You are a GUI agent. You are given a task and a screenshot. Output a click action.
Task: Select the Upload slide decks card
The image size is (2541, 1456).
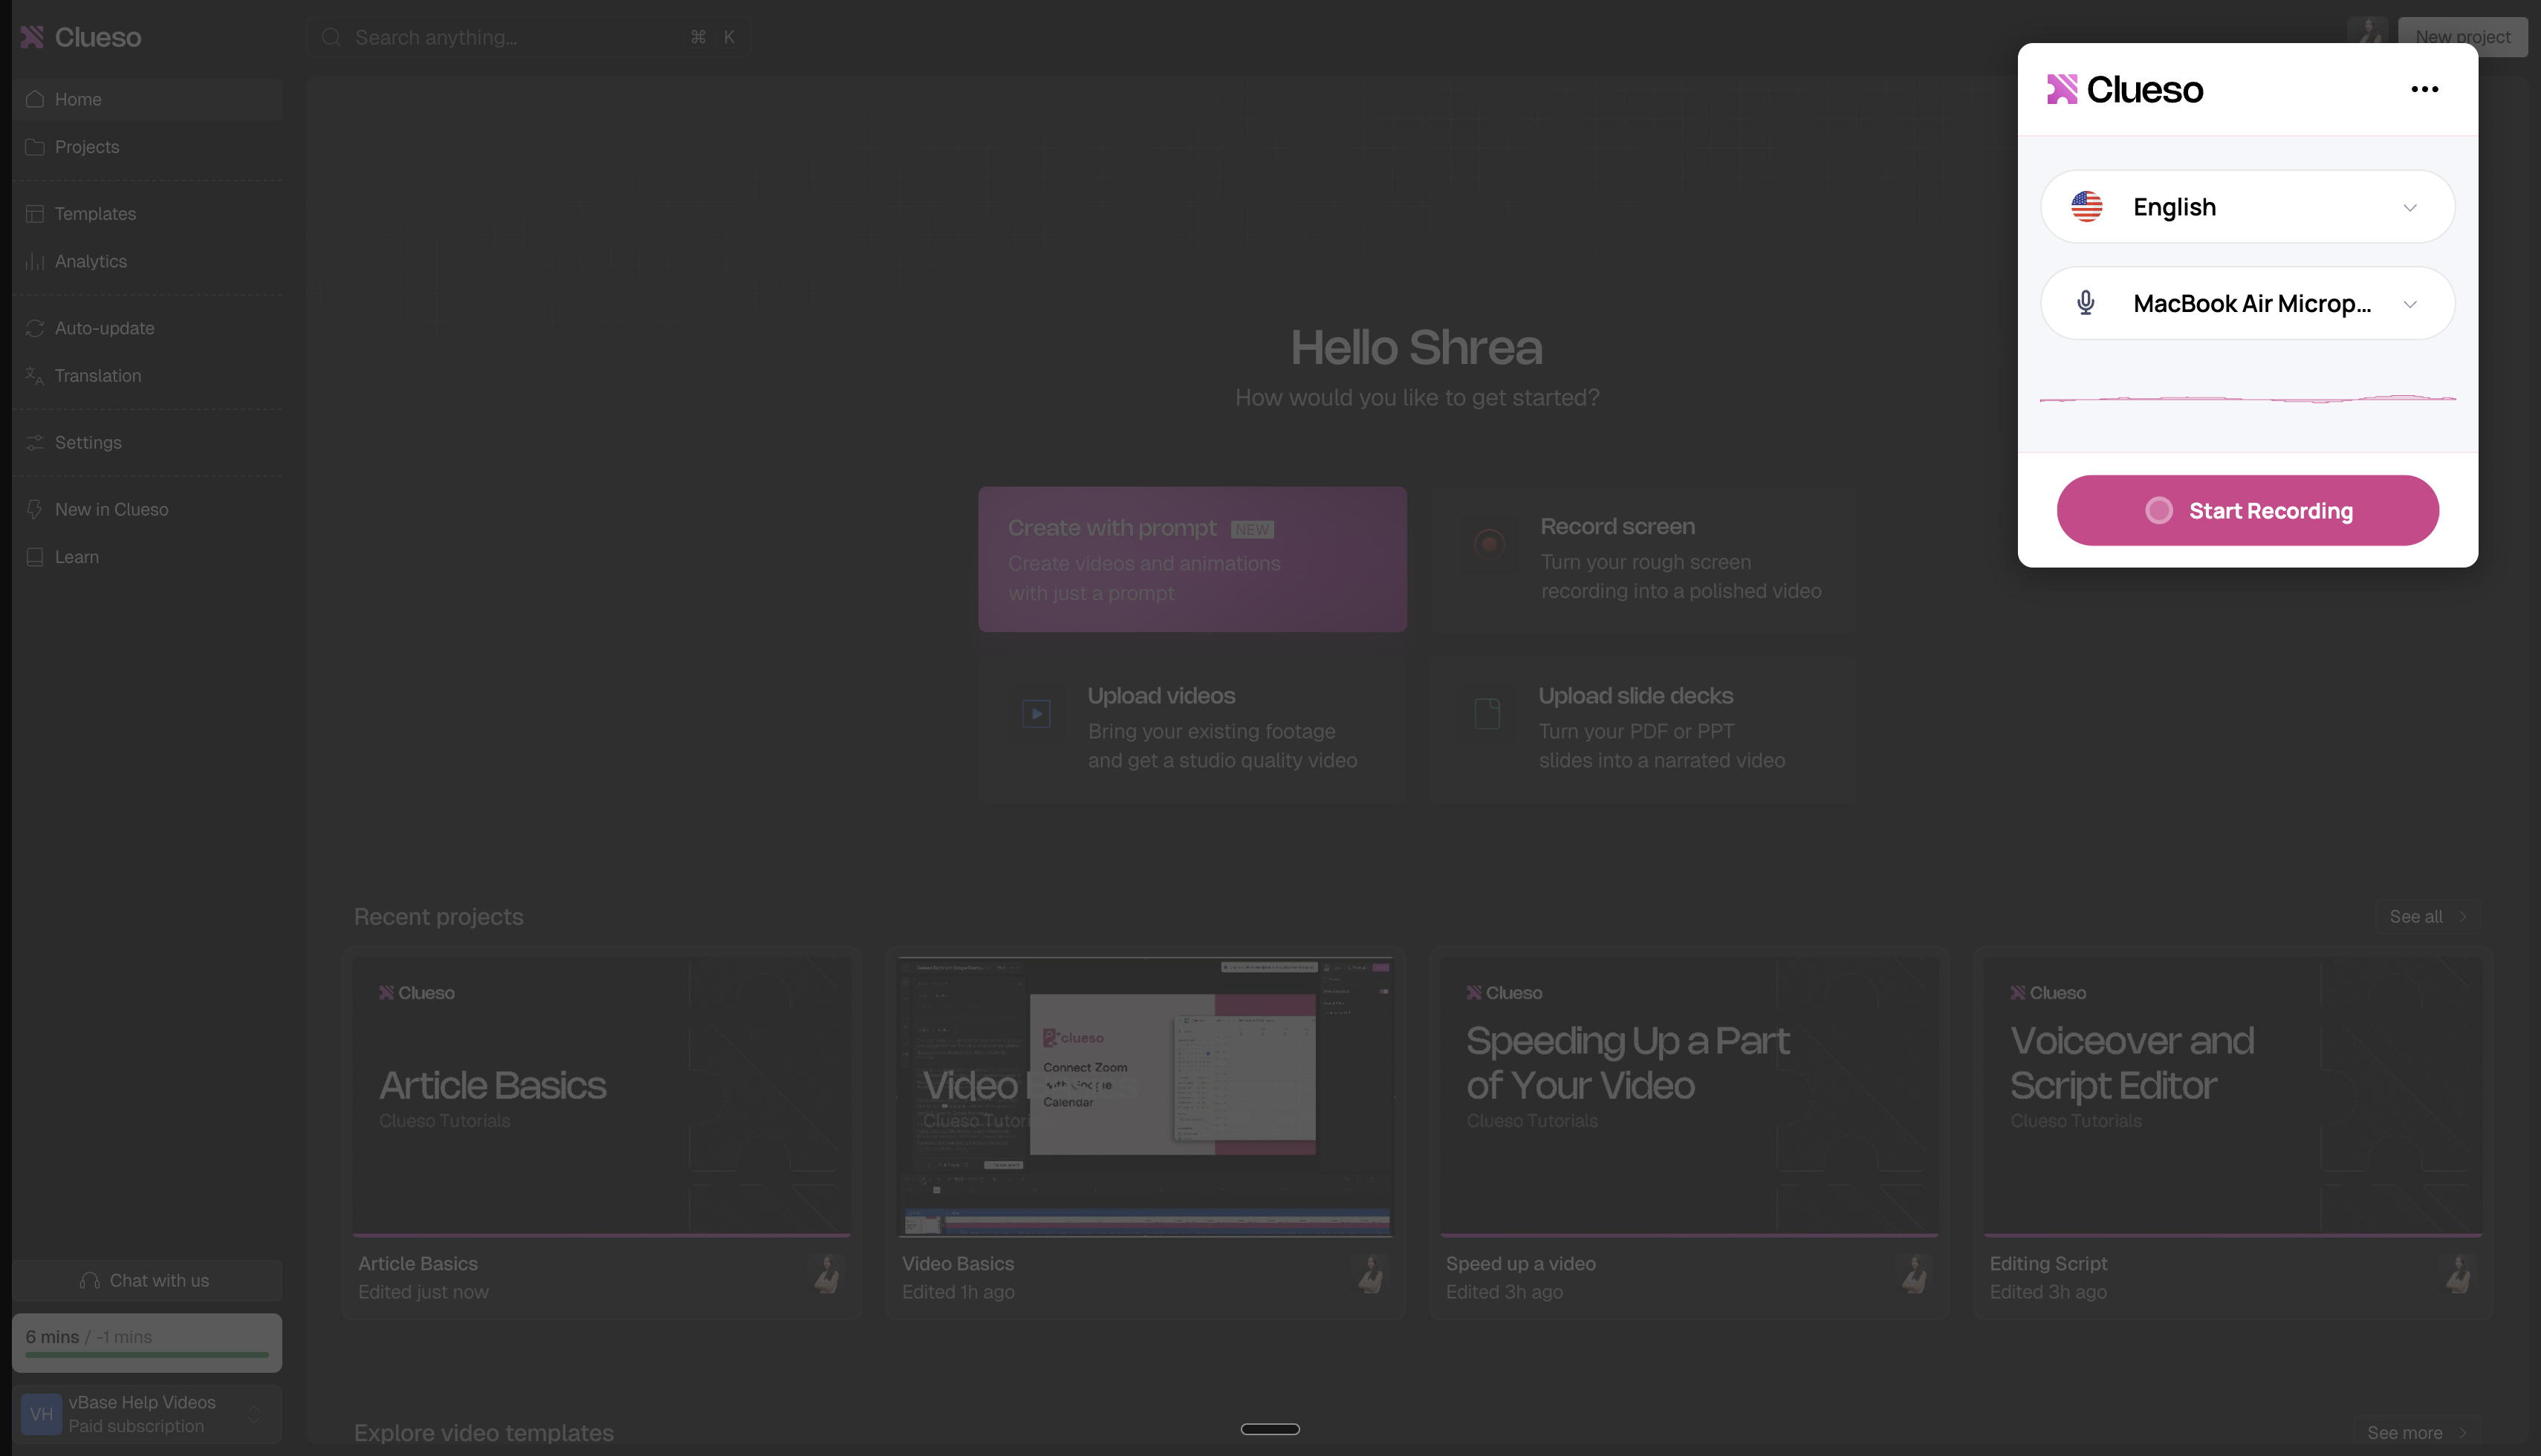(x=1643, y=729)
